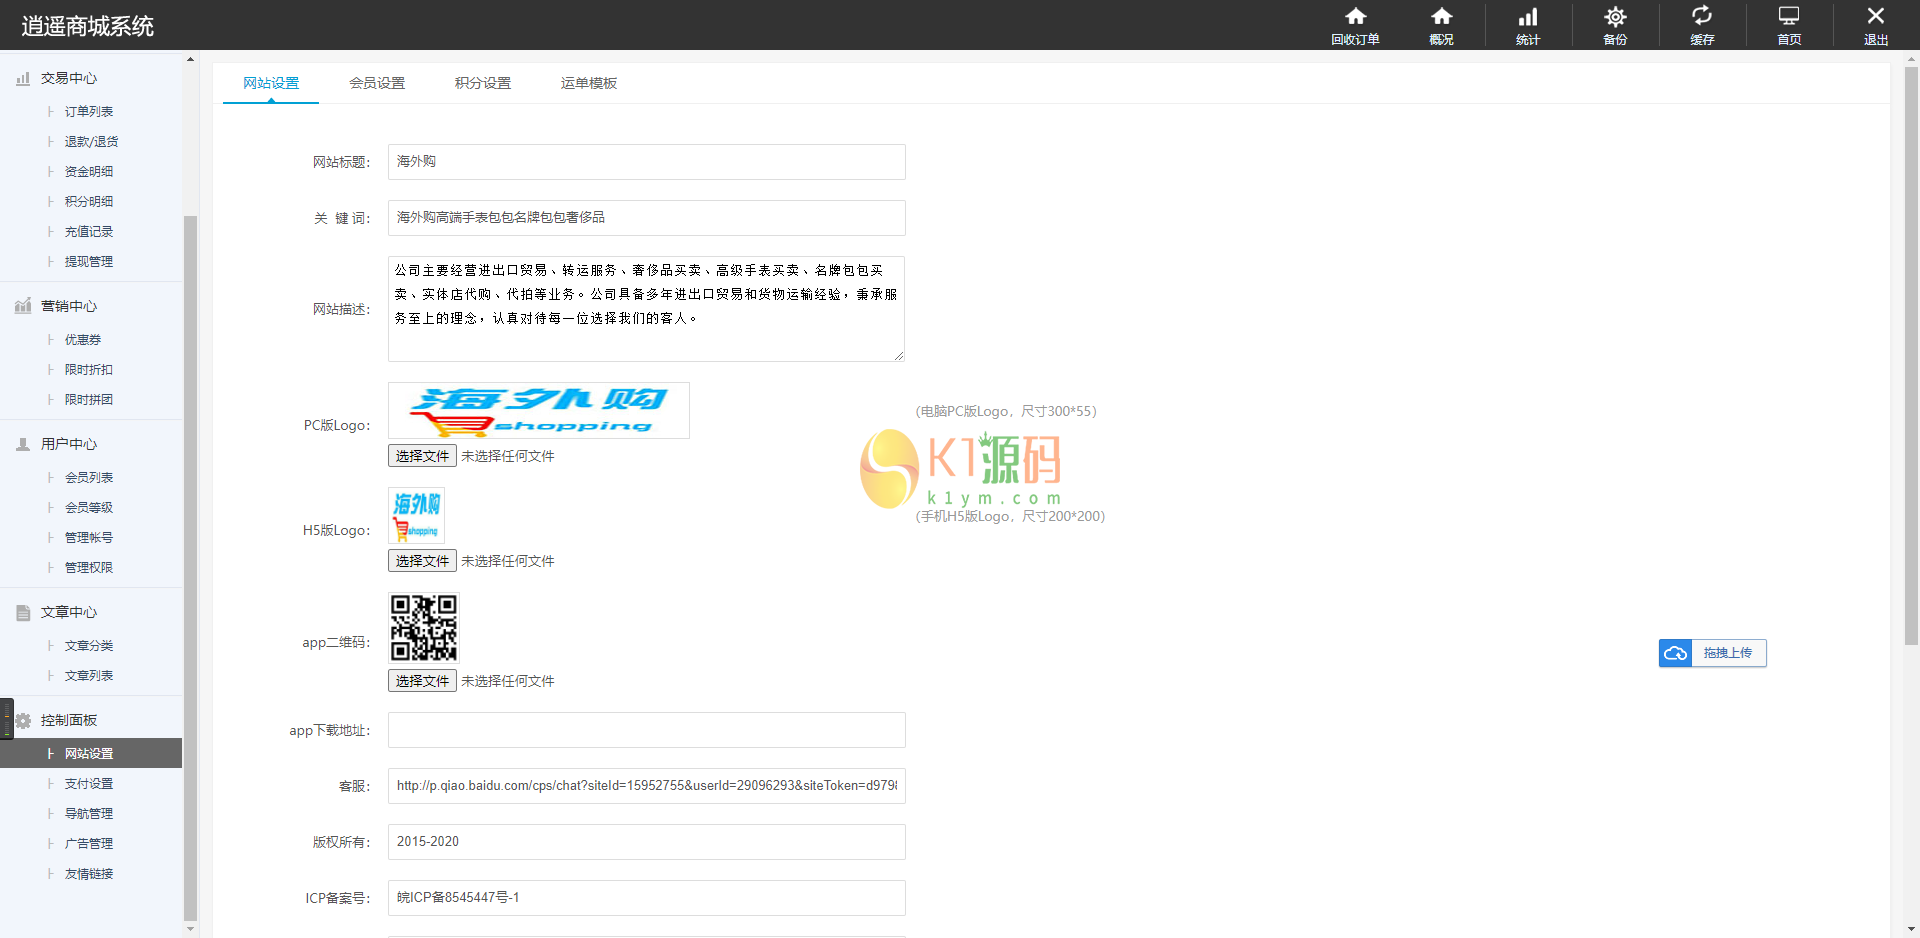The width and height of the screenshot is (1920, 938).
Task: Click the cloud icon for 拖拽上传
Action: (x=1676, y=653)
